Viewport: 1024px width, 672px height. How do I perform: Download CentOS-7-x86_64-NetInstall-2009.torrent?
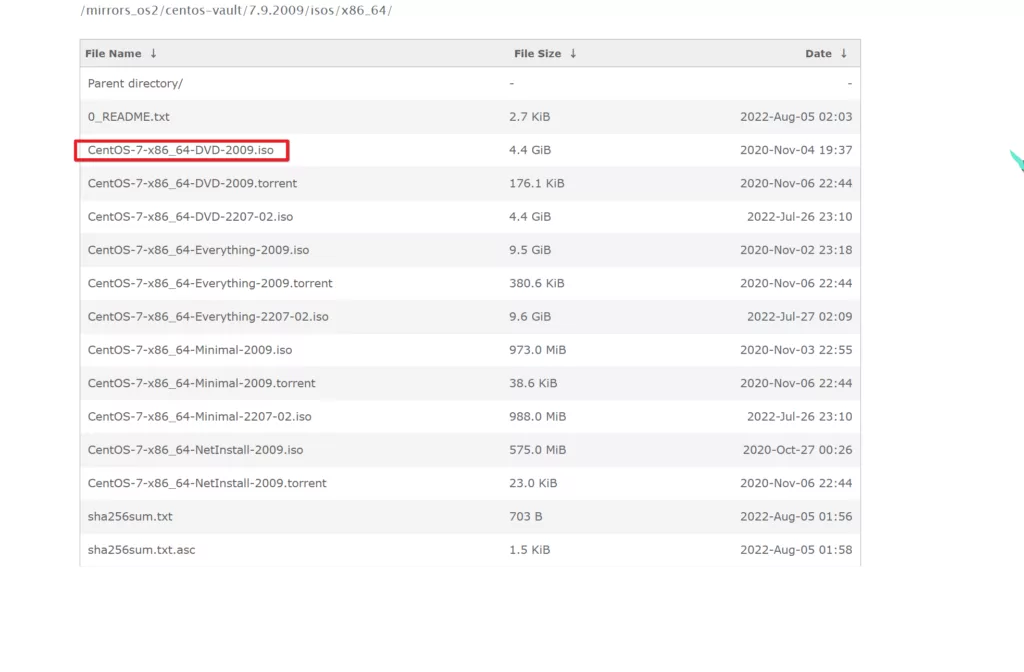coord(207,484)
